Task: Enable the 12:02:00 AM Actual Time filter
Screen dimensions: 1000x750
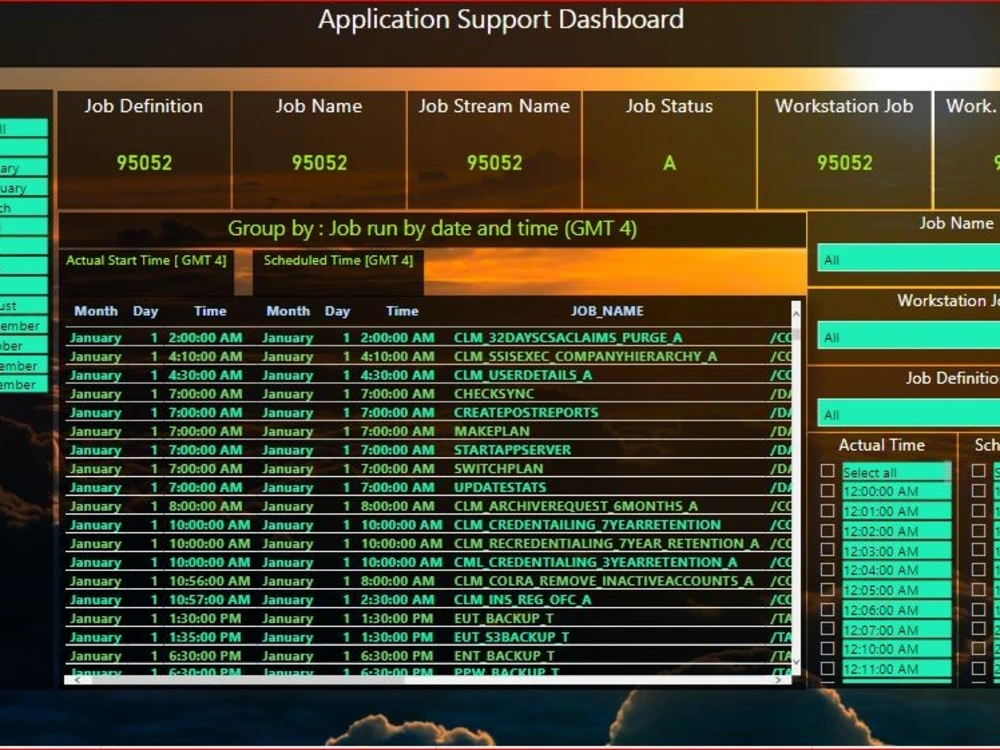Action: pos(828,531)
